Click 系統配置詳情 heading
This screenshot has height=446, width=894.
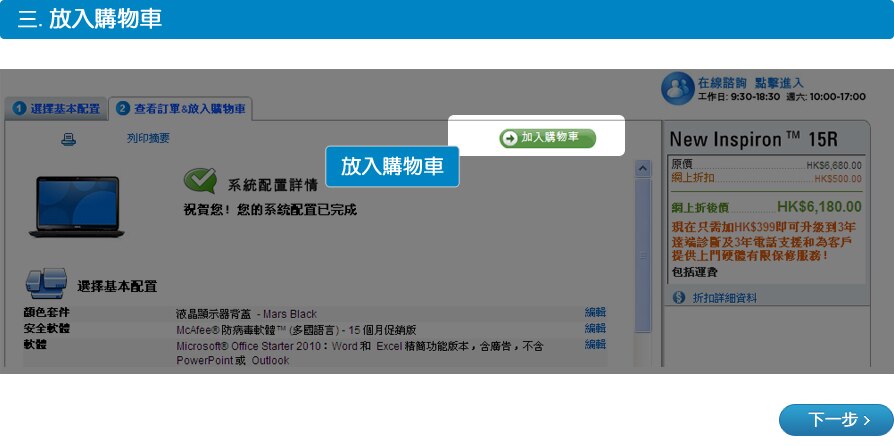273,185
